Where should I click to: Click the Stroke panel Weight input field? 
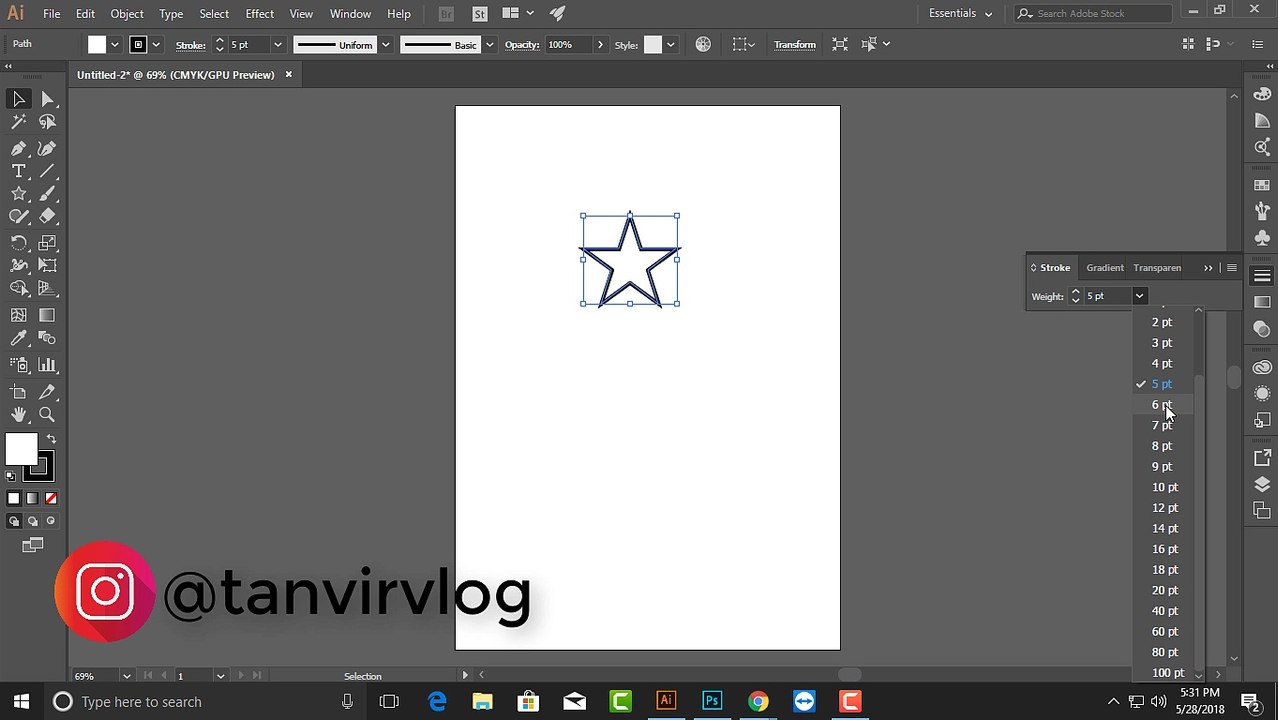tap(1108, 296)
